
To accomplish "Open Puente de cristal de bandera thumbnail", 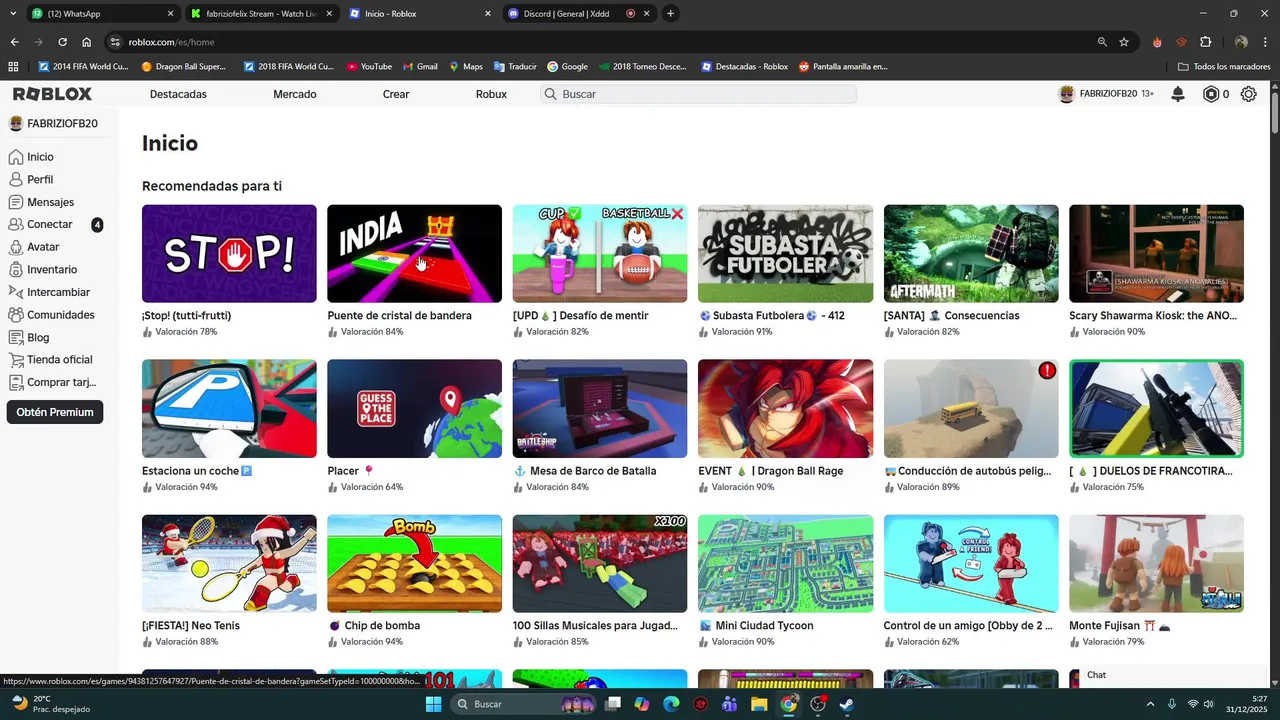I will click(x=414, y=254).
